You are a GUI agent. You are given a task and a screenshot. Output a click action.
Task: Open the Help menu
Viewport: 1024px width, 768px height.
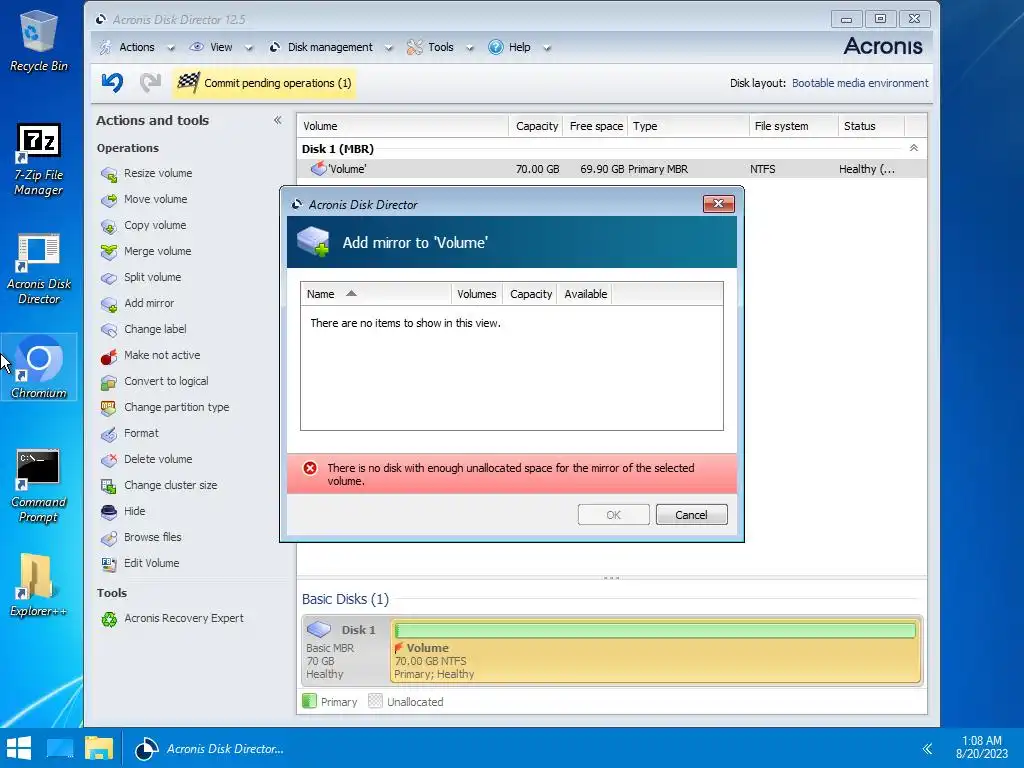pyautogui.click(x=519, y=47)
